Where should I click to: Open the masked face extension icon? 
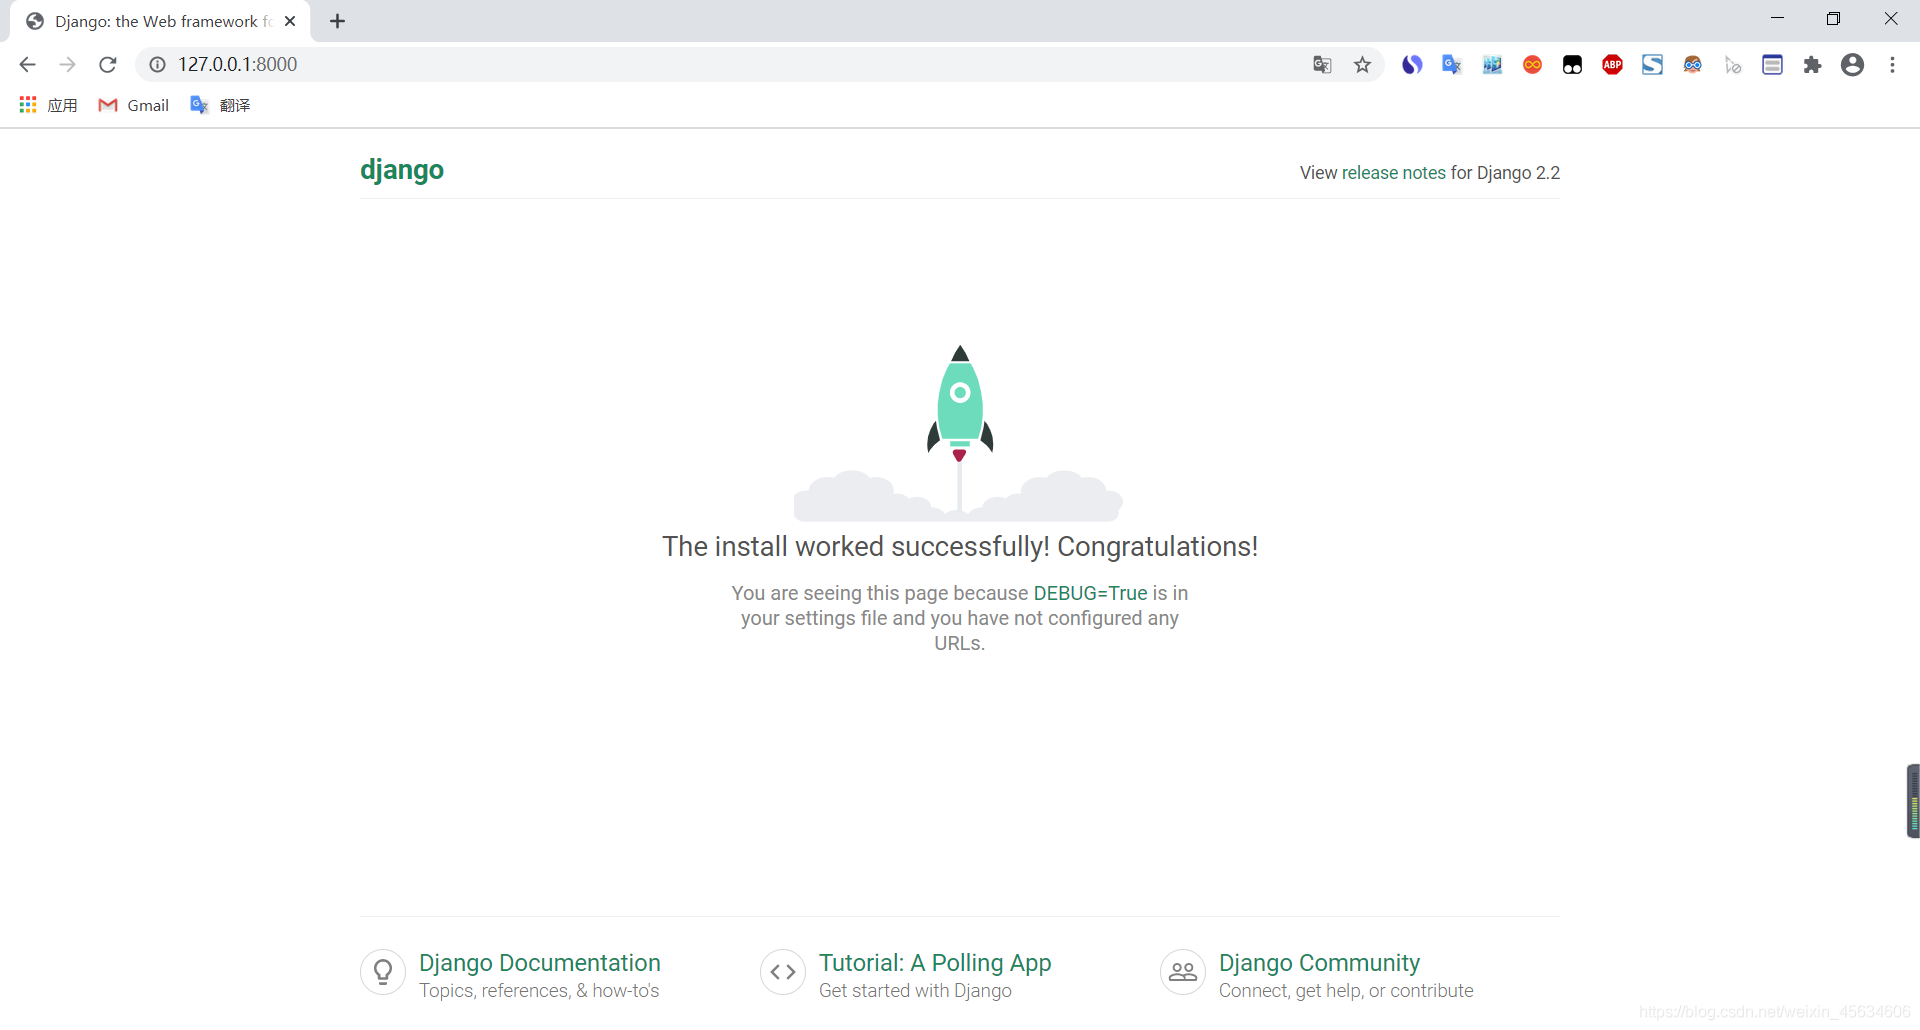click(1692, 65)
